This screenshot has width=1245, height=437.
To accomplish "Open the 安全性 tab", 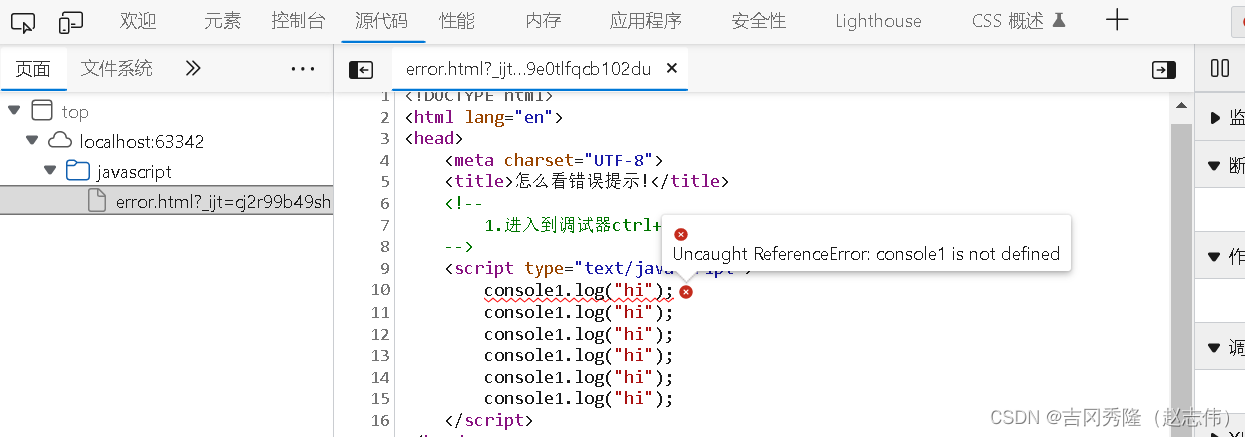I will 759,21.
